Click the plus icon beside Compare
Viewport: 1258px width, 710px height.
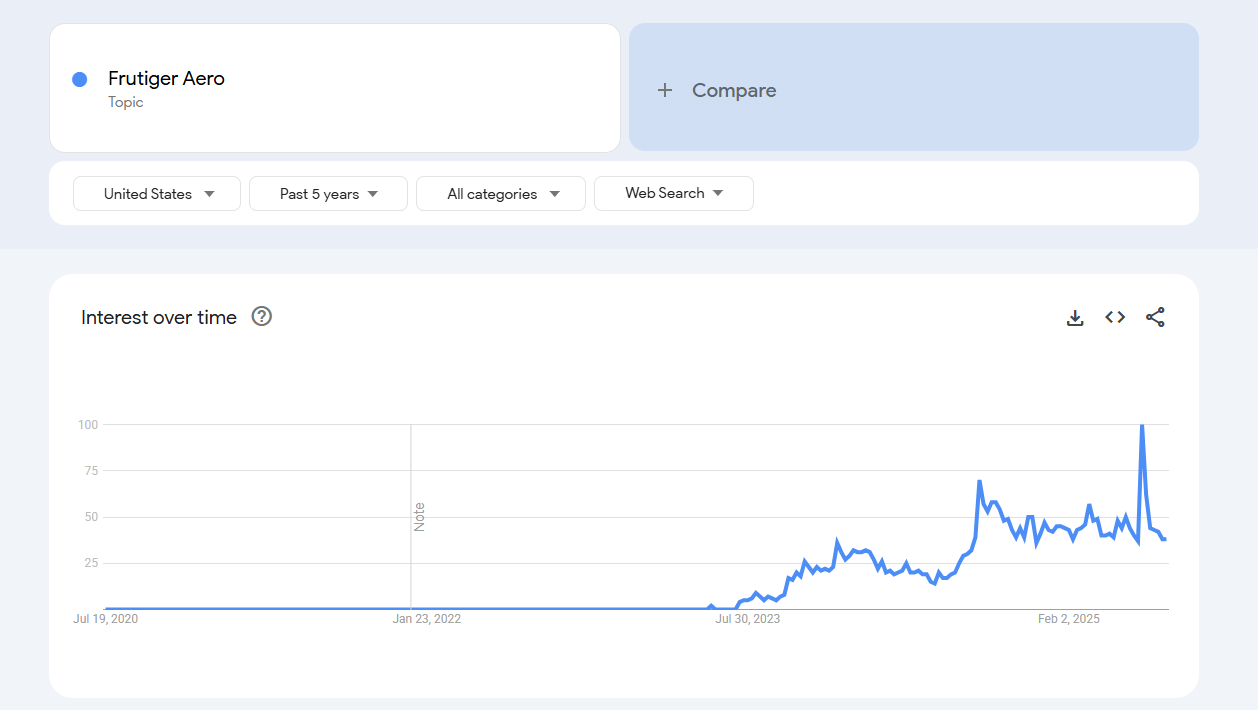point(665,90)
